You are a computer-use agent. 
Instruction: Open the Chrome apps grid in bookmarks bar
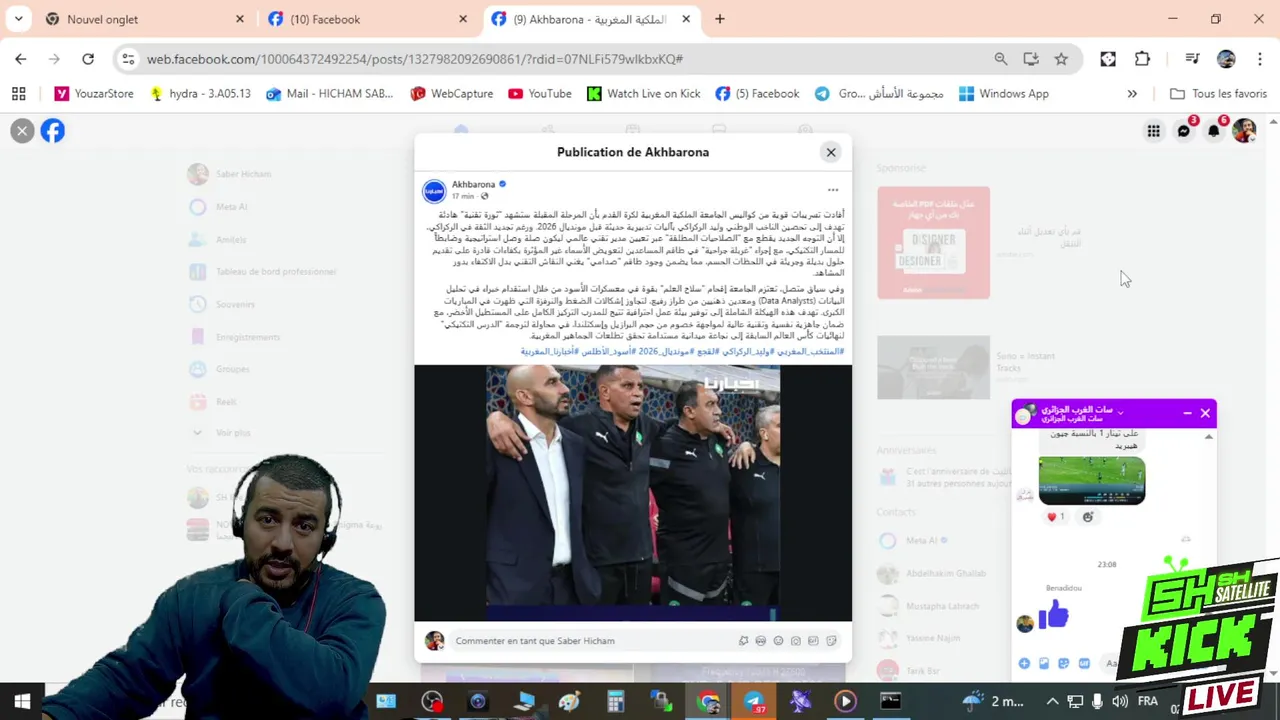click(x=18, y=94)
